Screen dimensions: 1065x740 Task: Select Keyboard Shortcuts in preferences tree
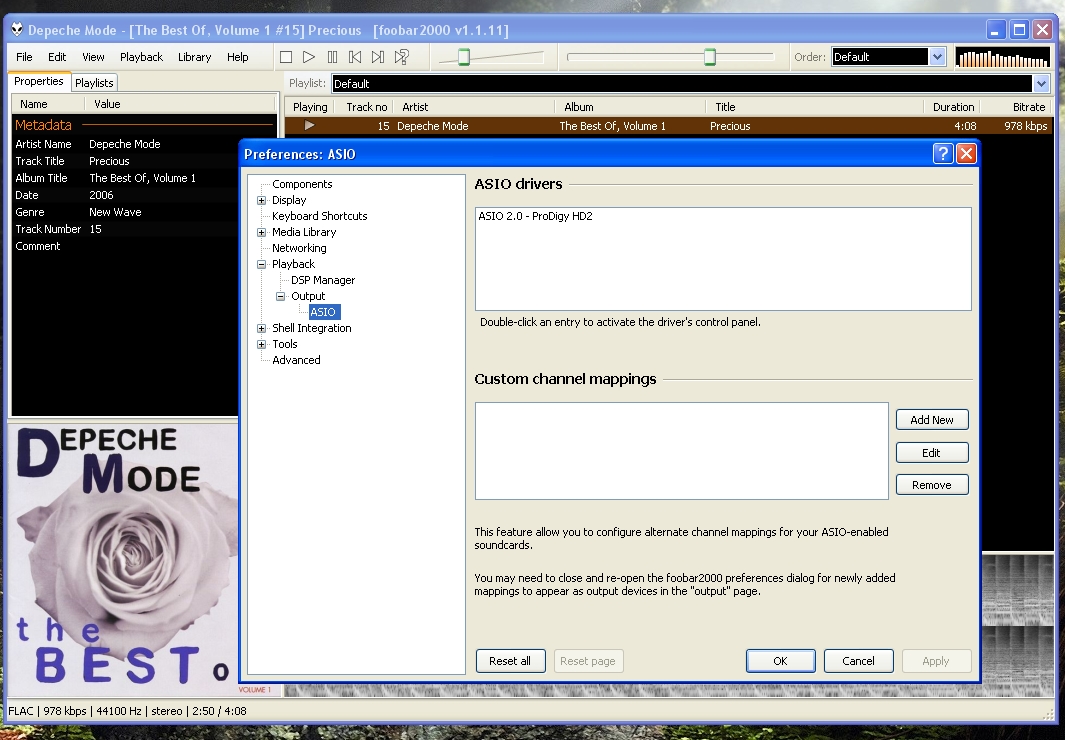[320, 216]
